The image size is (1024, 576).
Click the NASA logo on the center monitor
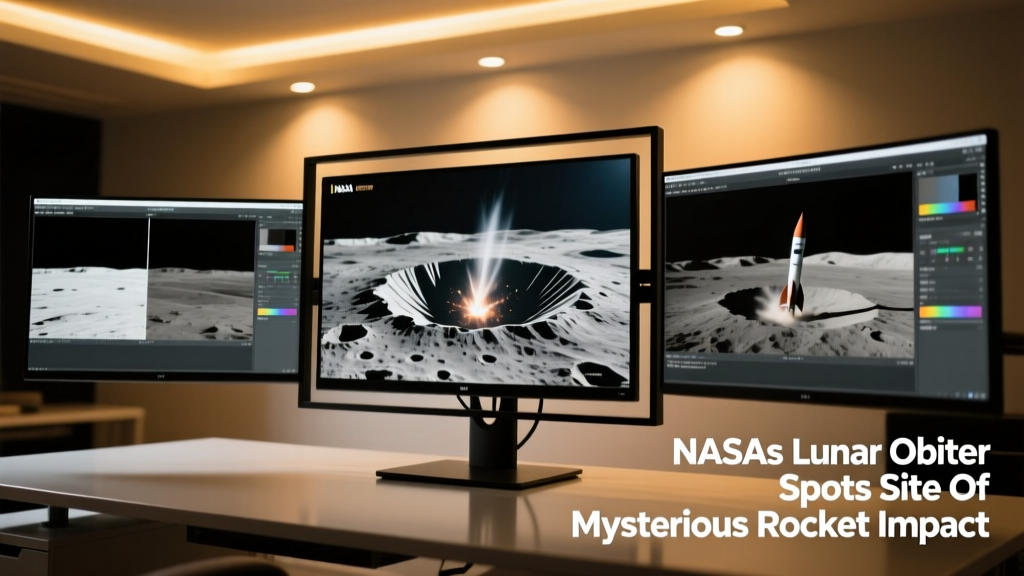pyautogui.click(x=342, y=189)
